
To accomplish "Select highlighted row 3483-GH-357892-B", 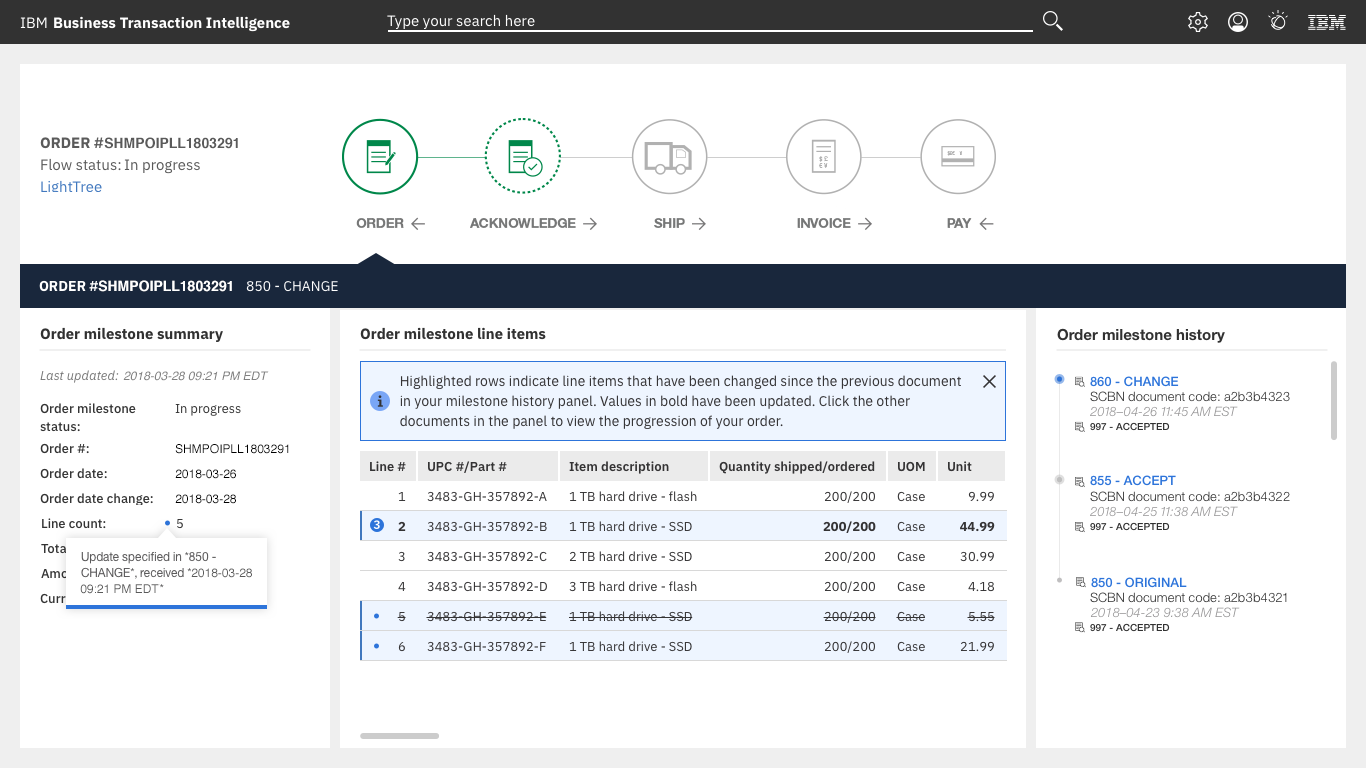I will (x=683, y=526).
